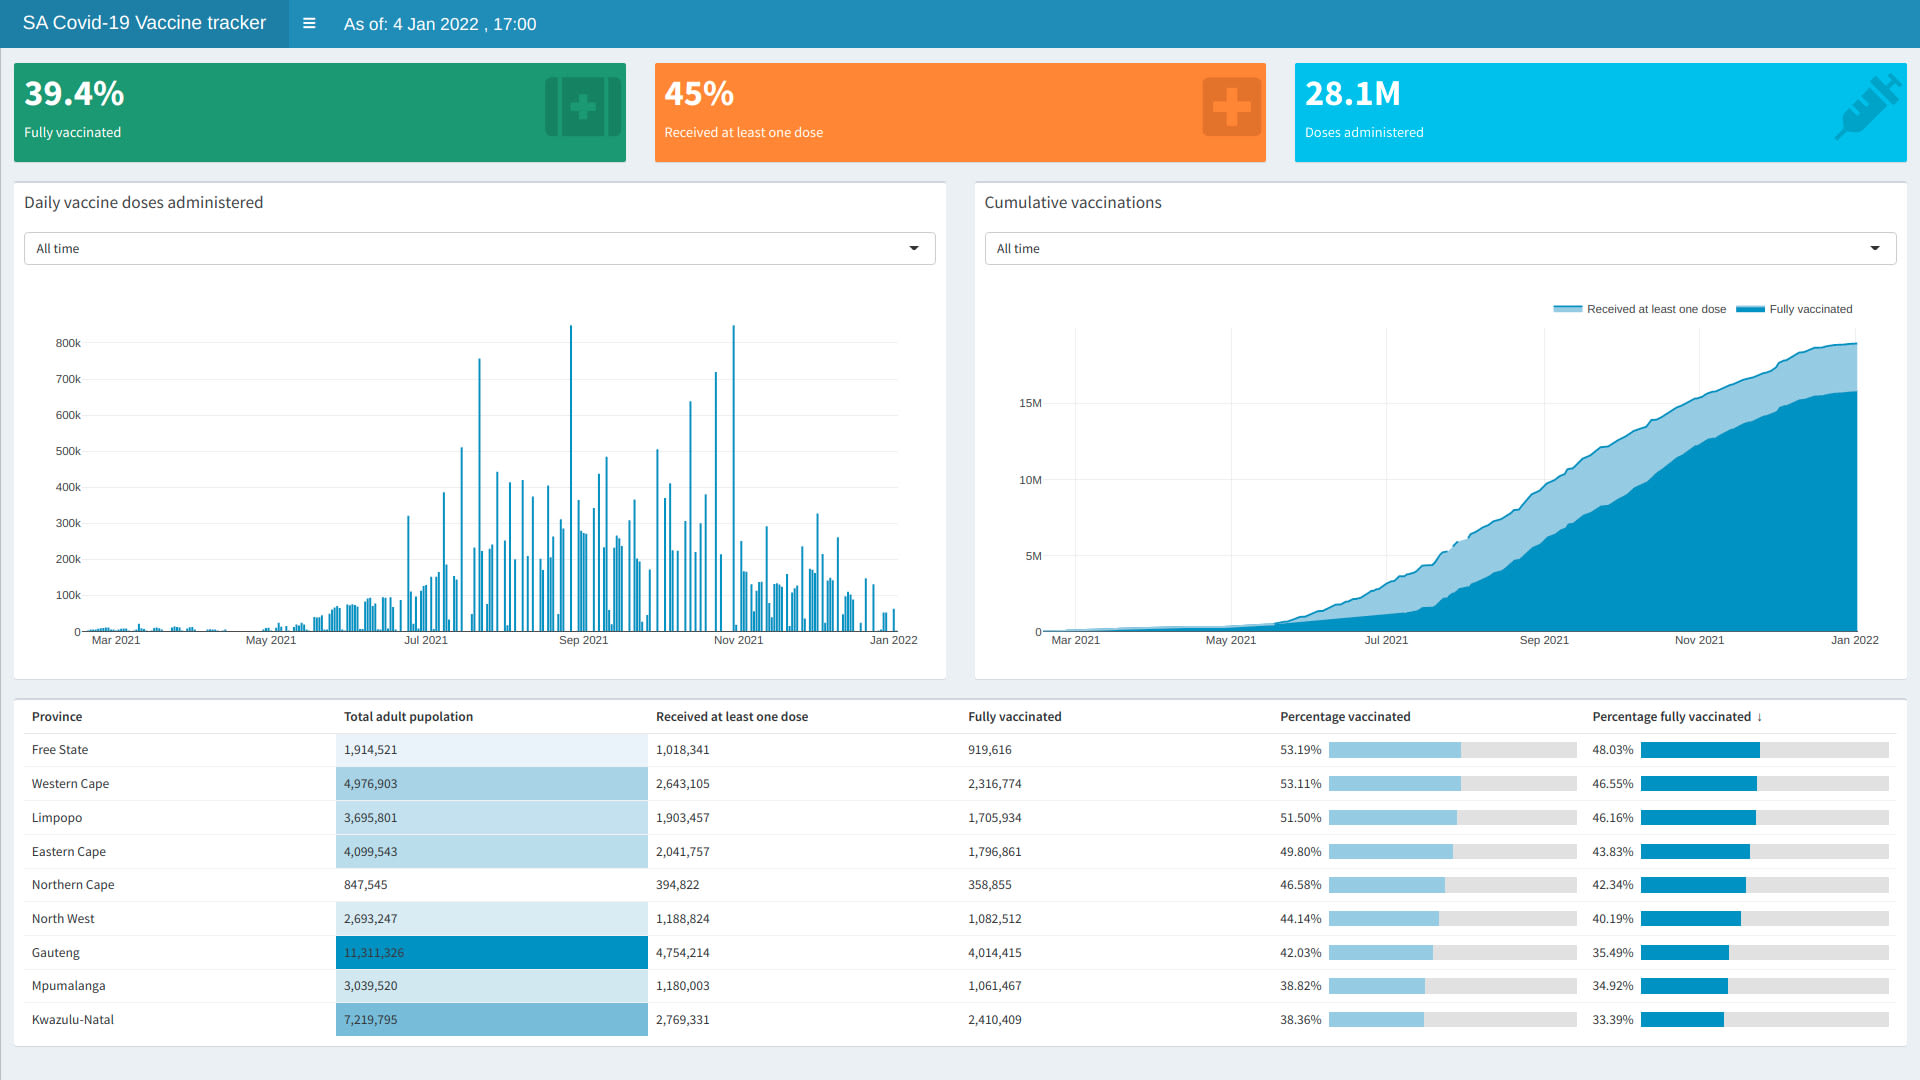Viewport: 1920px width, 1080px height.
Task: Click the first-aid kit icon on green card
Action: click(x=583, y=107)
